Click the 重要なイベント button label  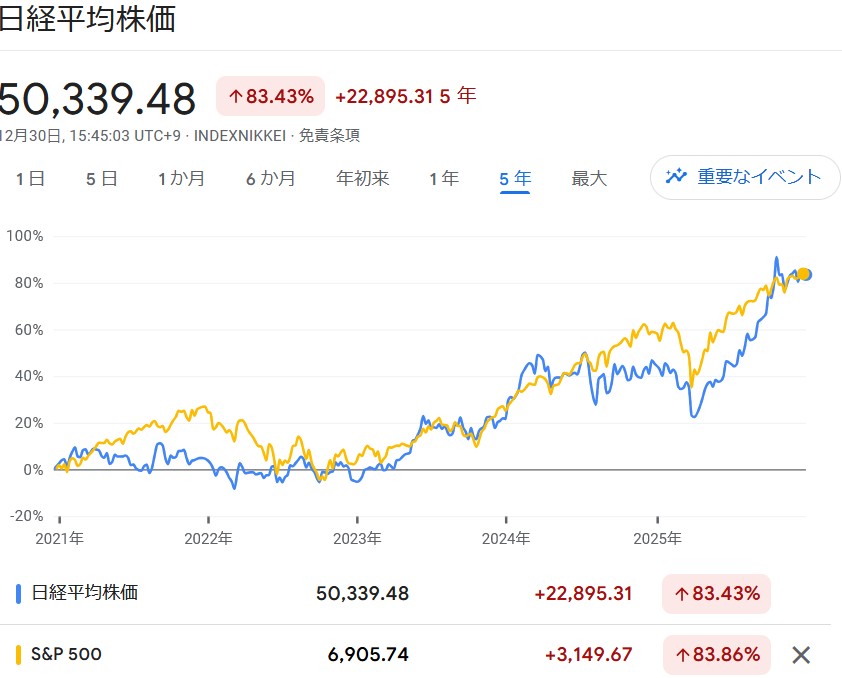[x=759, y=177]
